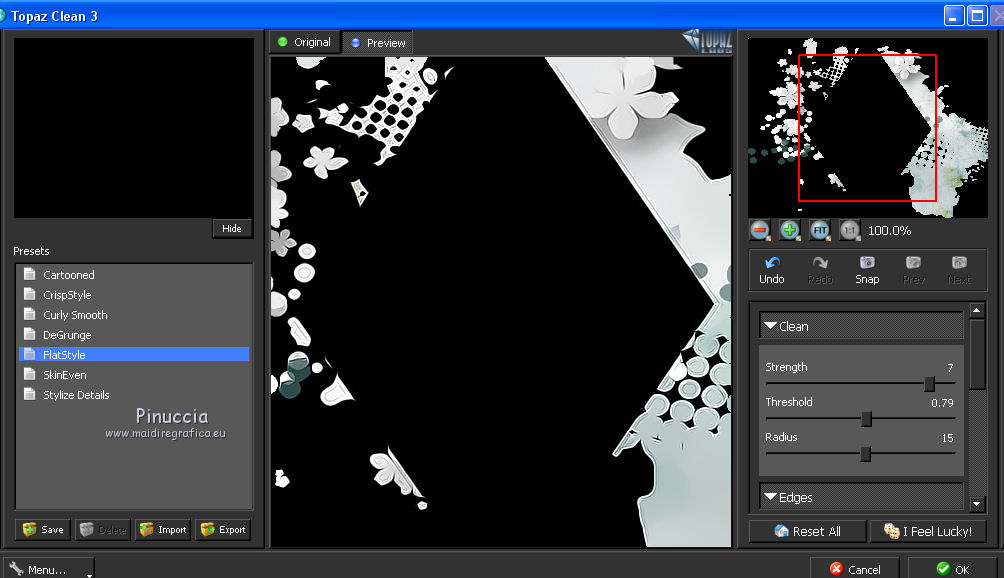Go to Prev snapshot
Image resolution: width=1004 pixels, height=578 pixels.
coord(914,270)
